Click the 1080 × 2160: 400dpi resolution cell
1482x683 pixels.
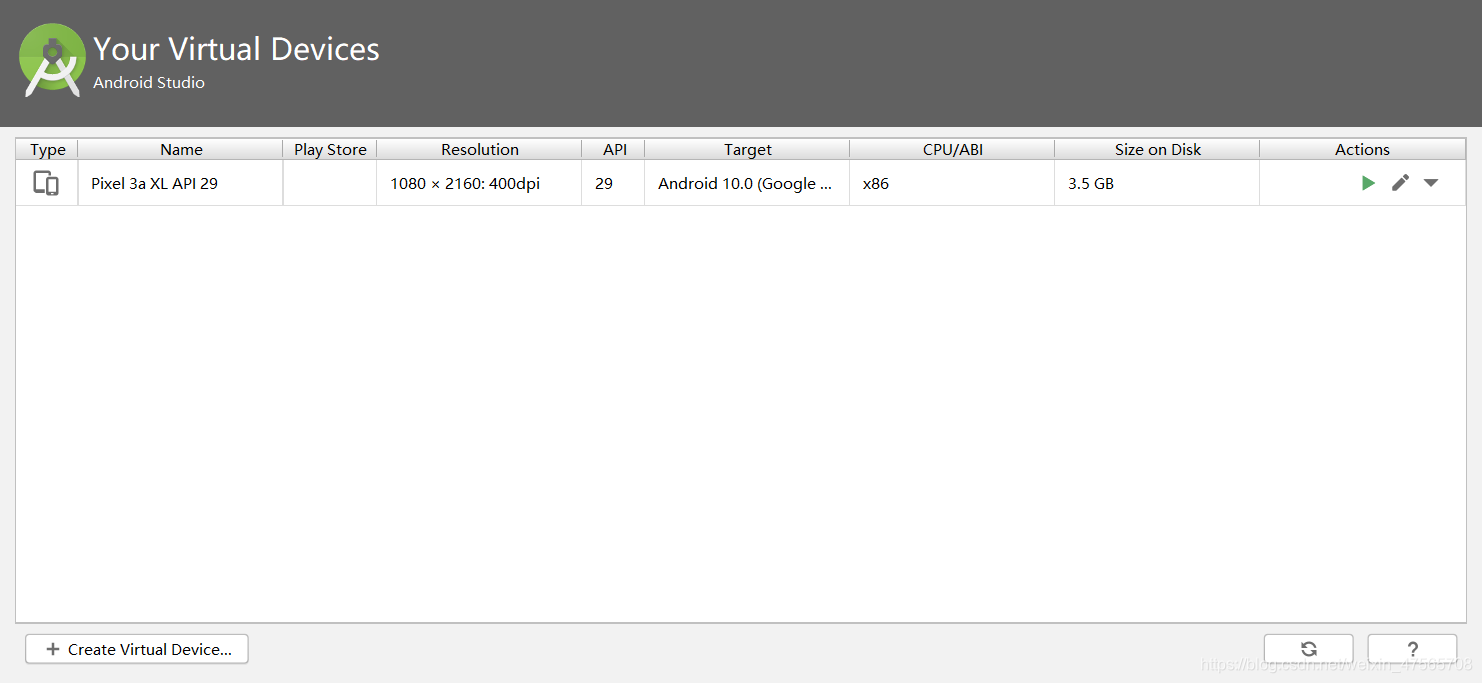click(479, 183)
